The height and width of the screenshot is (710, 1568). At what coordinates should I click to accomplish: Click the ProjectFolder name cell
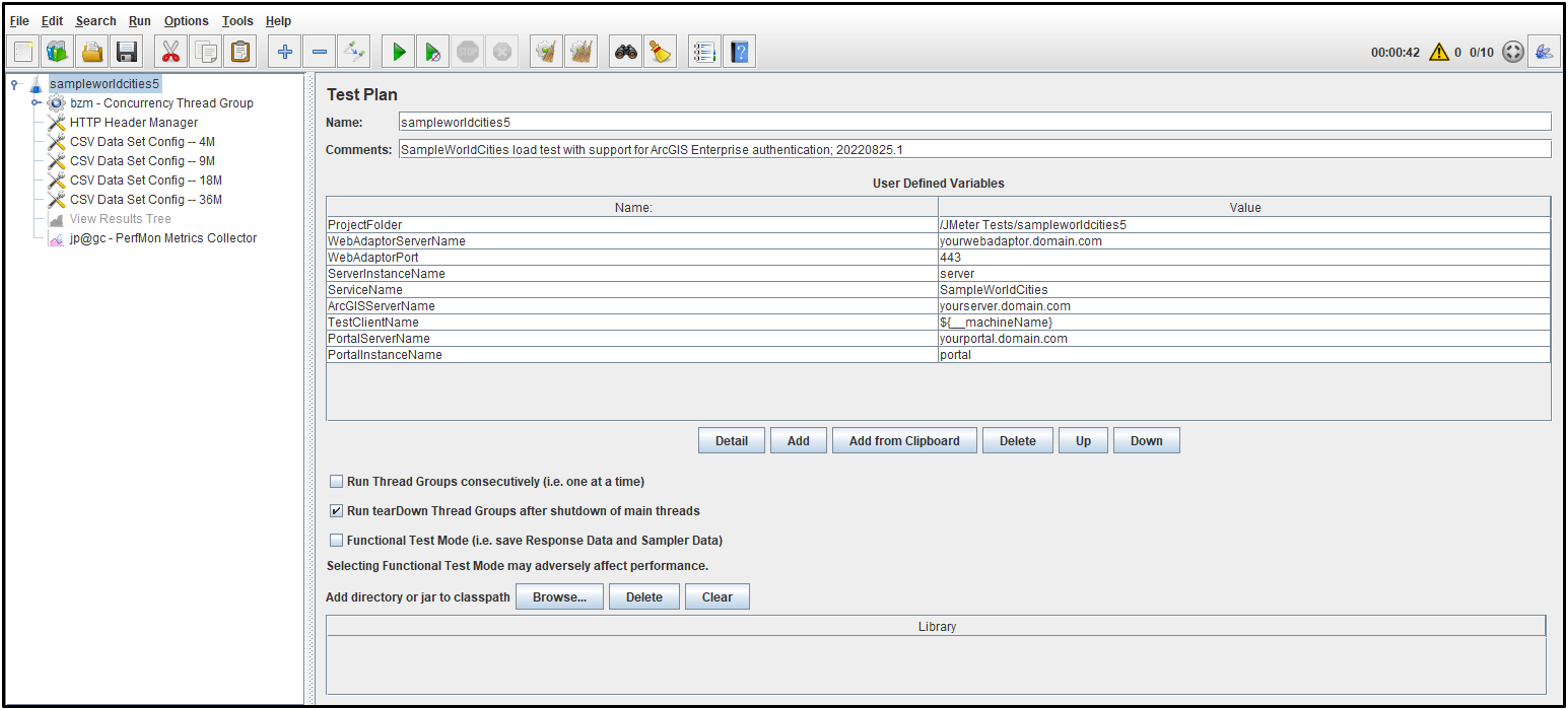coord(632,225)
